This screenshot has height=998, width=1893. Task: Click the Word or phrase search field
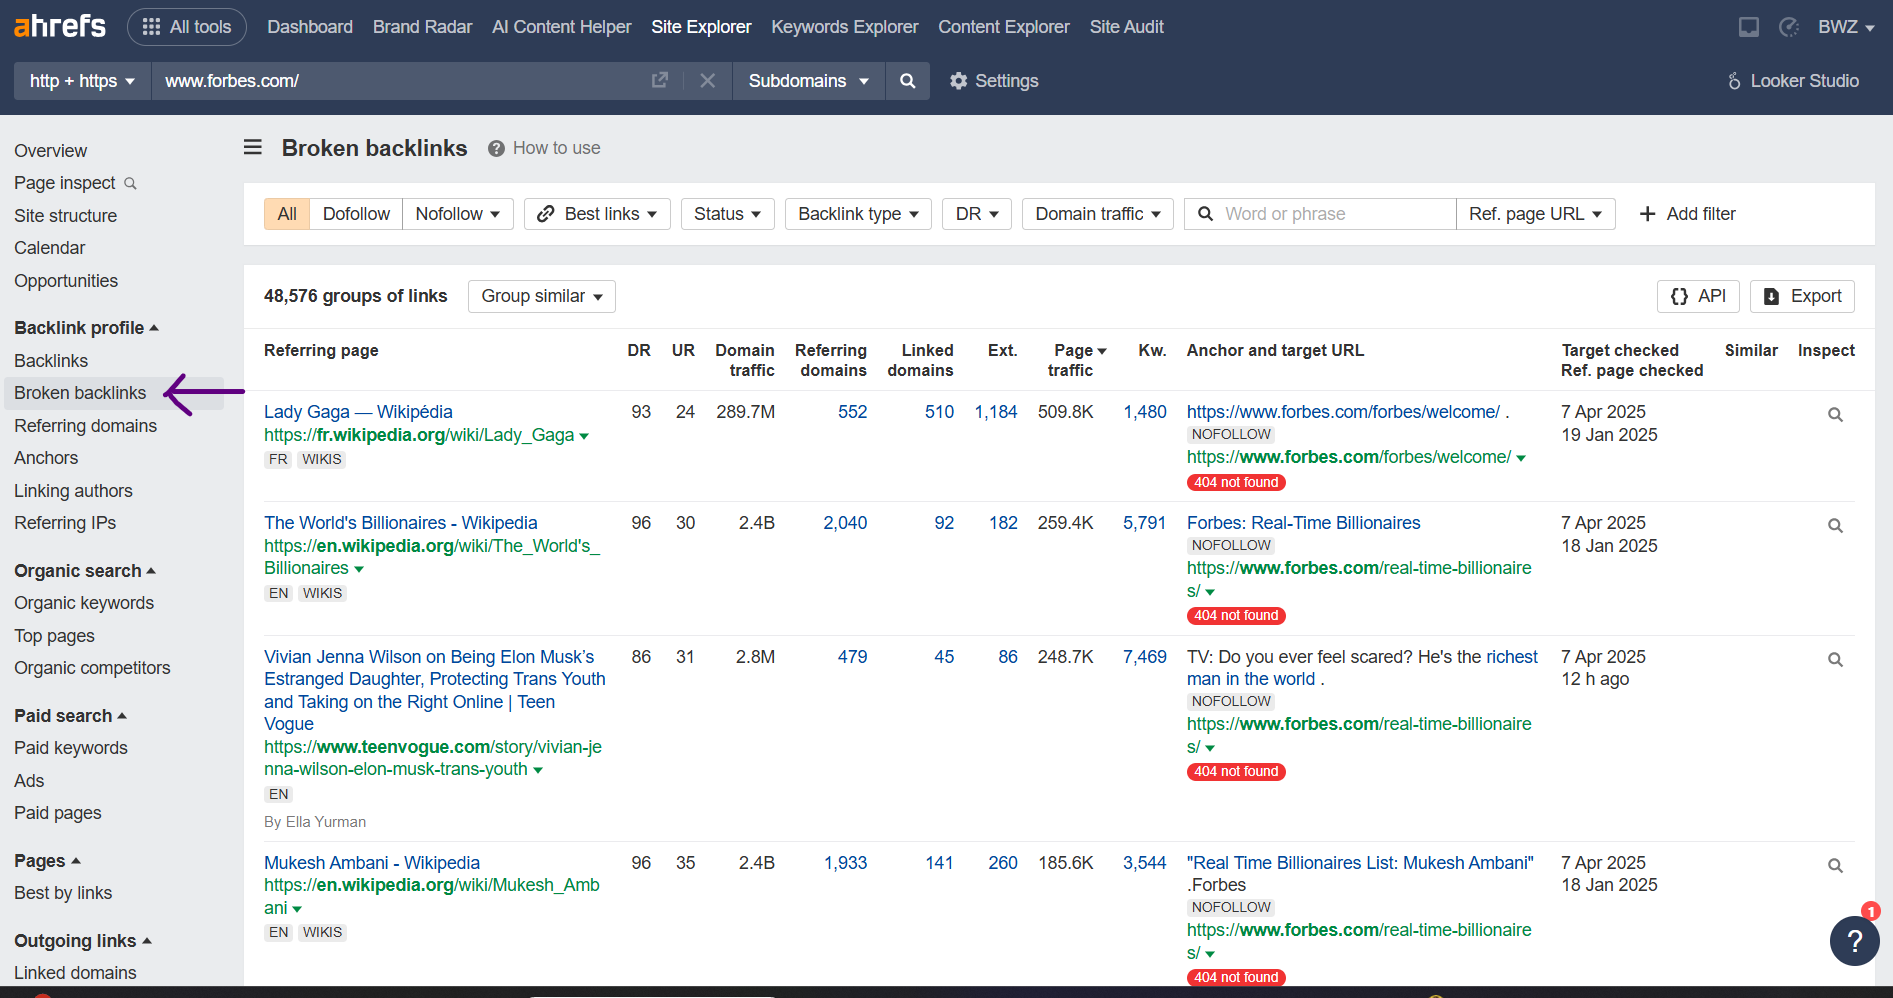pyautogui.click(x=1320, y=214)
